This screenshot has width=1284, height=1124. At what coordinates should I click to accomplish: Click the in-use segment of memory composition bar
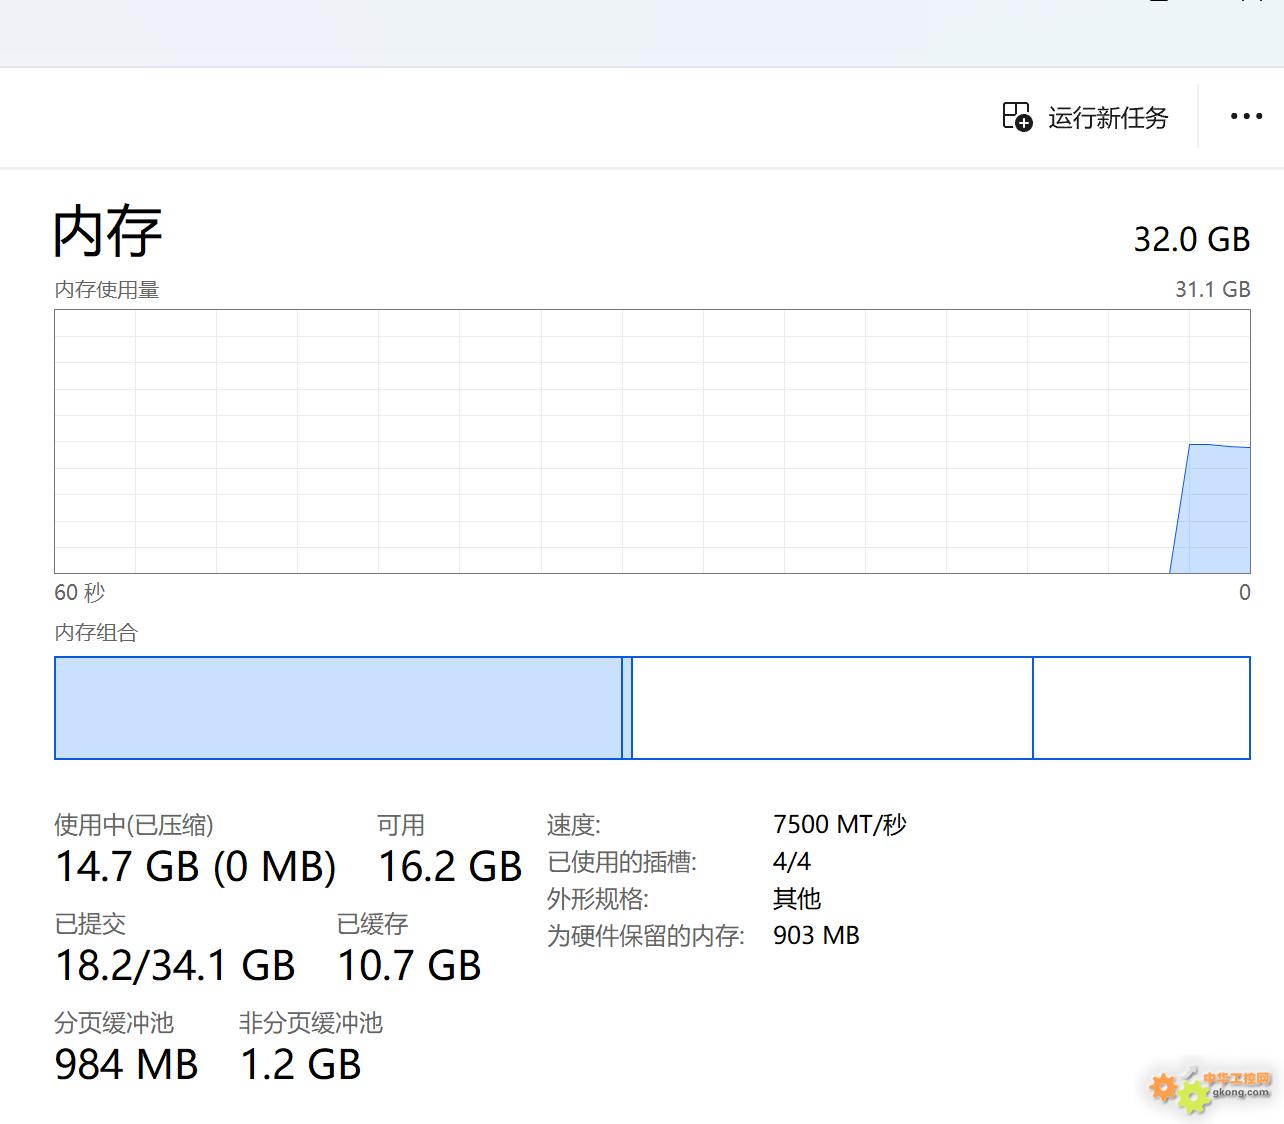[338, 708]
